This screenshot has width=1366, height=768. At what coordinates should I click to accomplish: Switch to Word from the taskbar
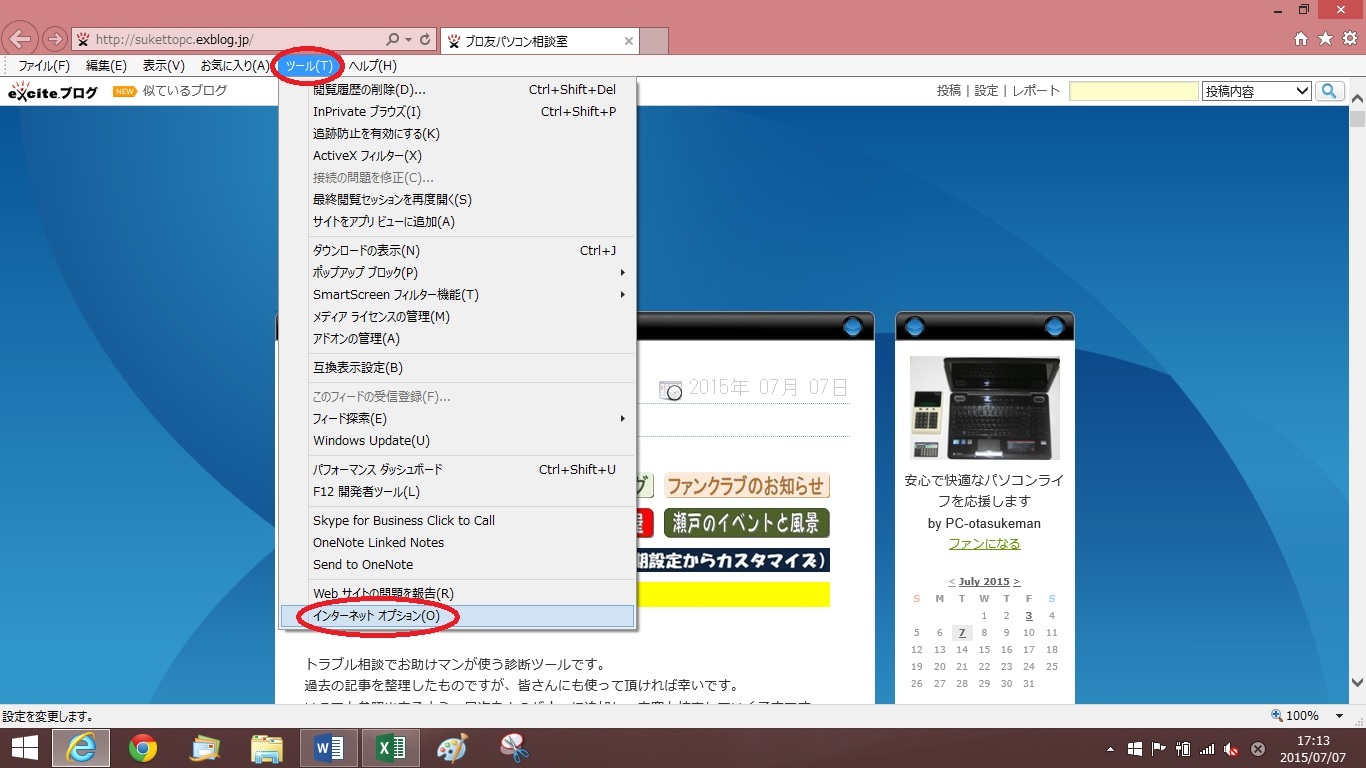tap(329, 747)
